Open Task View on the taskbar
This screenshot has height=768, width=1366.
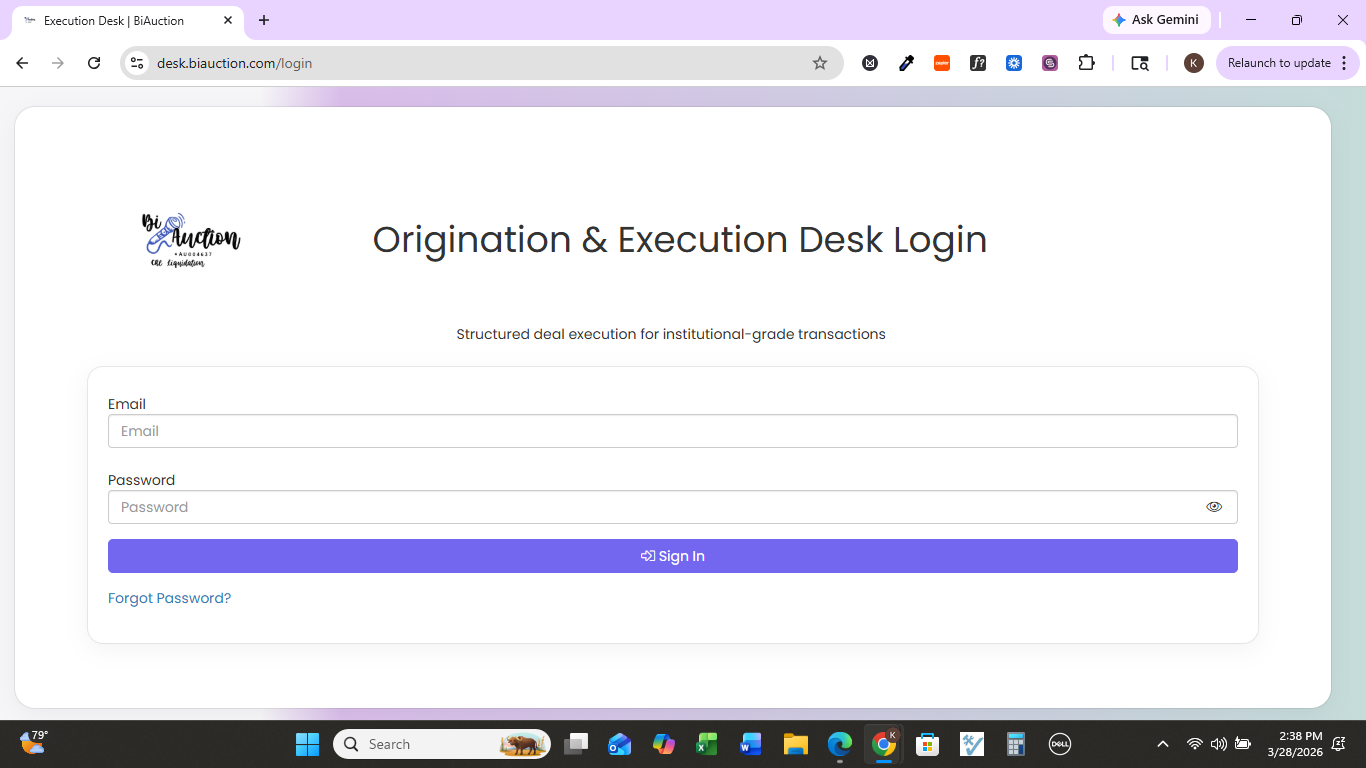click(x=576, y=744)
